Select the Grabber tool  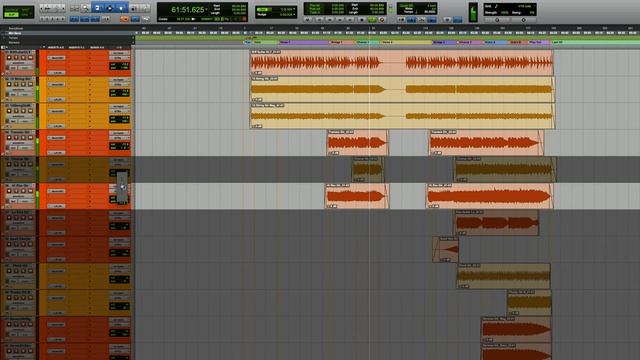click(x=121, y=8)
